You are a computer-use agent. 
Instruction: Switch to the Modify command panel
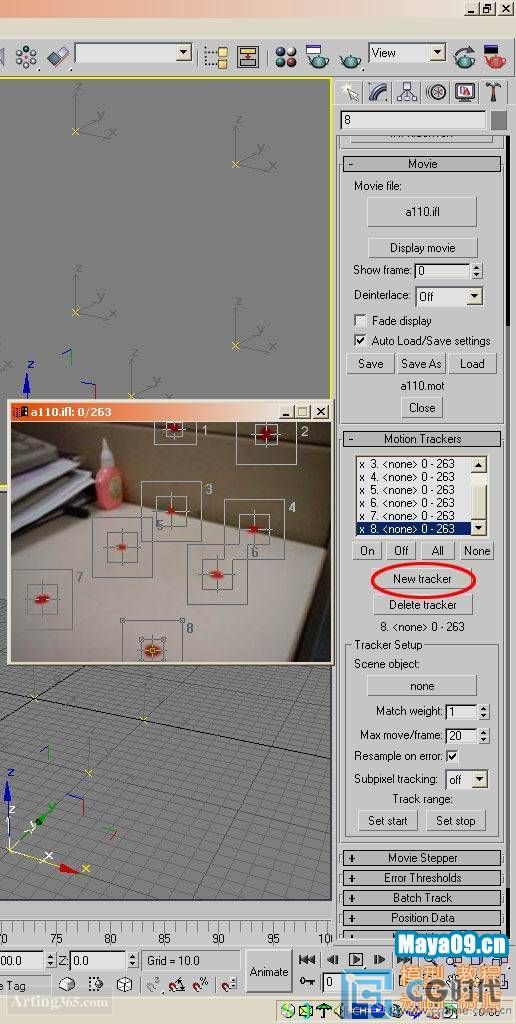point(379,92)
